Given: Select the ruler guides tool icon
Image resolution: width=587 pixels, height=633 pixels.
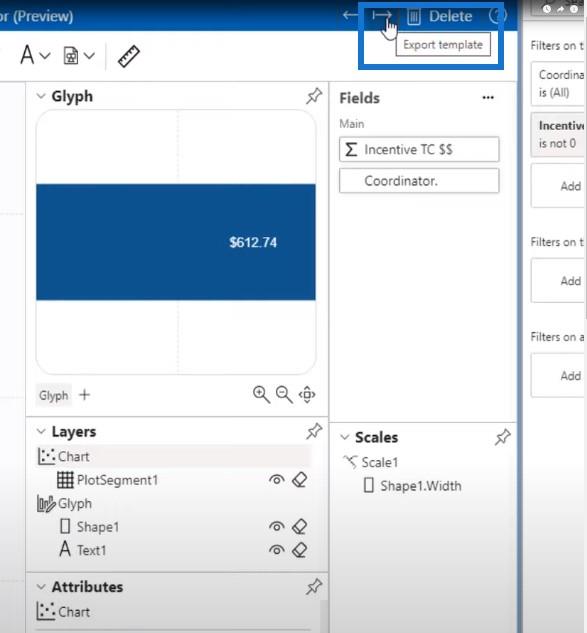Looking at the screenshot, I should [x=129, y=56].
